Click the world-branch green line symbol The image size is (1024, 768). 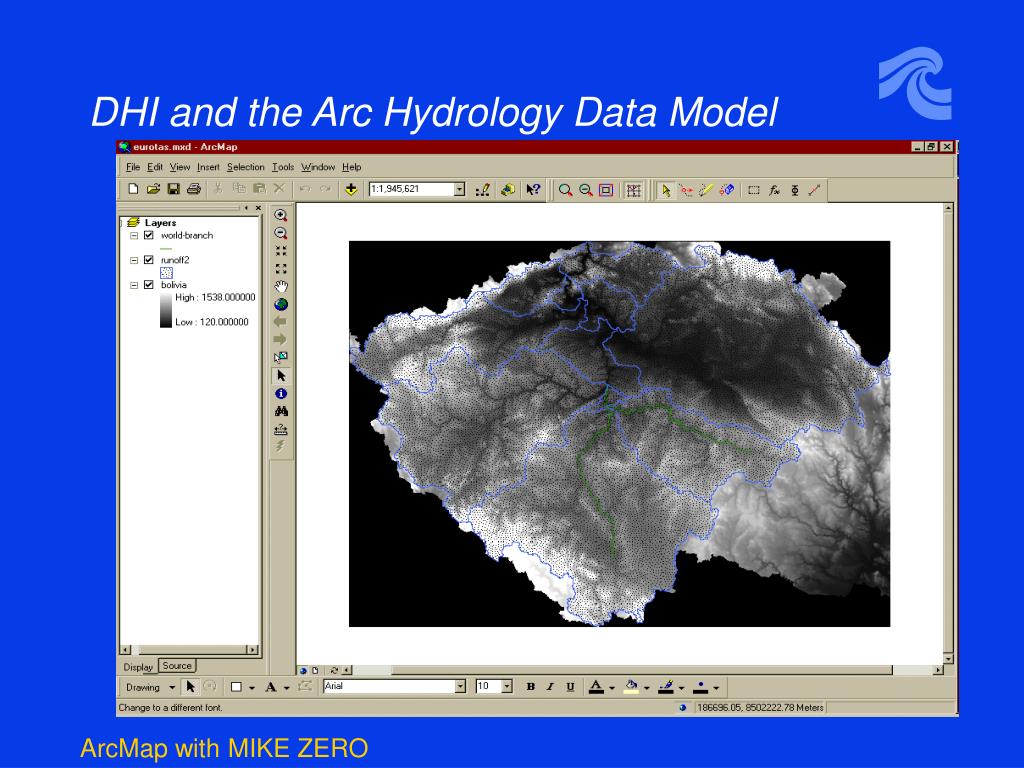pos(166,248)
